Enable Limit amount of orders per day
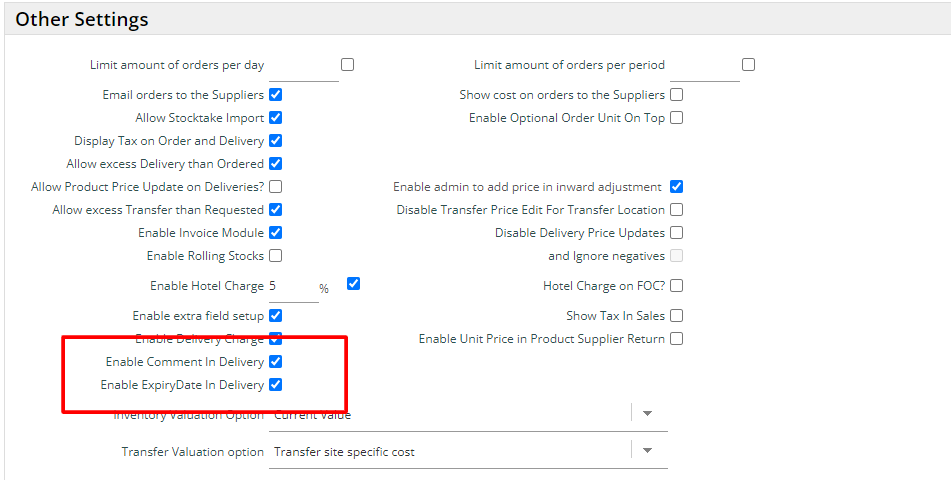The height and width of the screenshot is (480, 951). click(347, 65)
